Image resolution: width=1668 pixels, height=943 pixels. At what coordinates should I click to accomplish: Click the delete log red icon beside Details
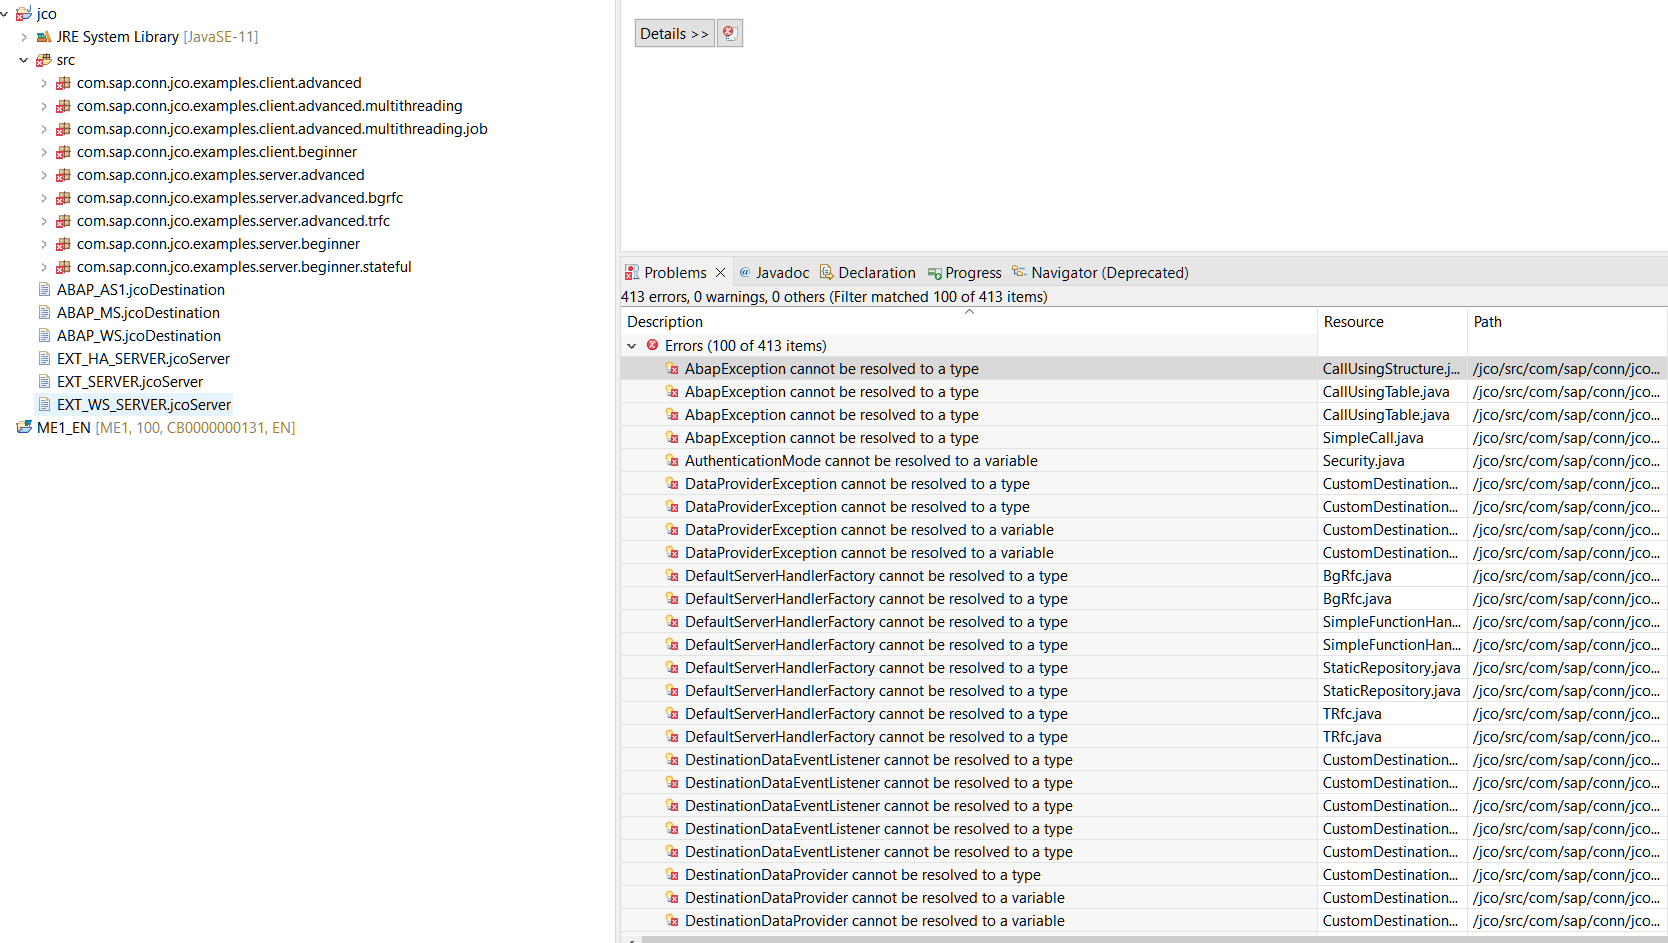click(729, 33)
